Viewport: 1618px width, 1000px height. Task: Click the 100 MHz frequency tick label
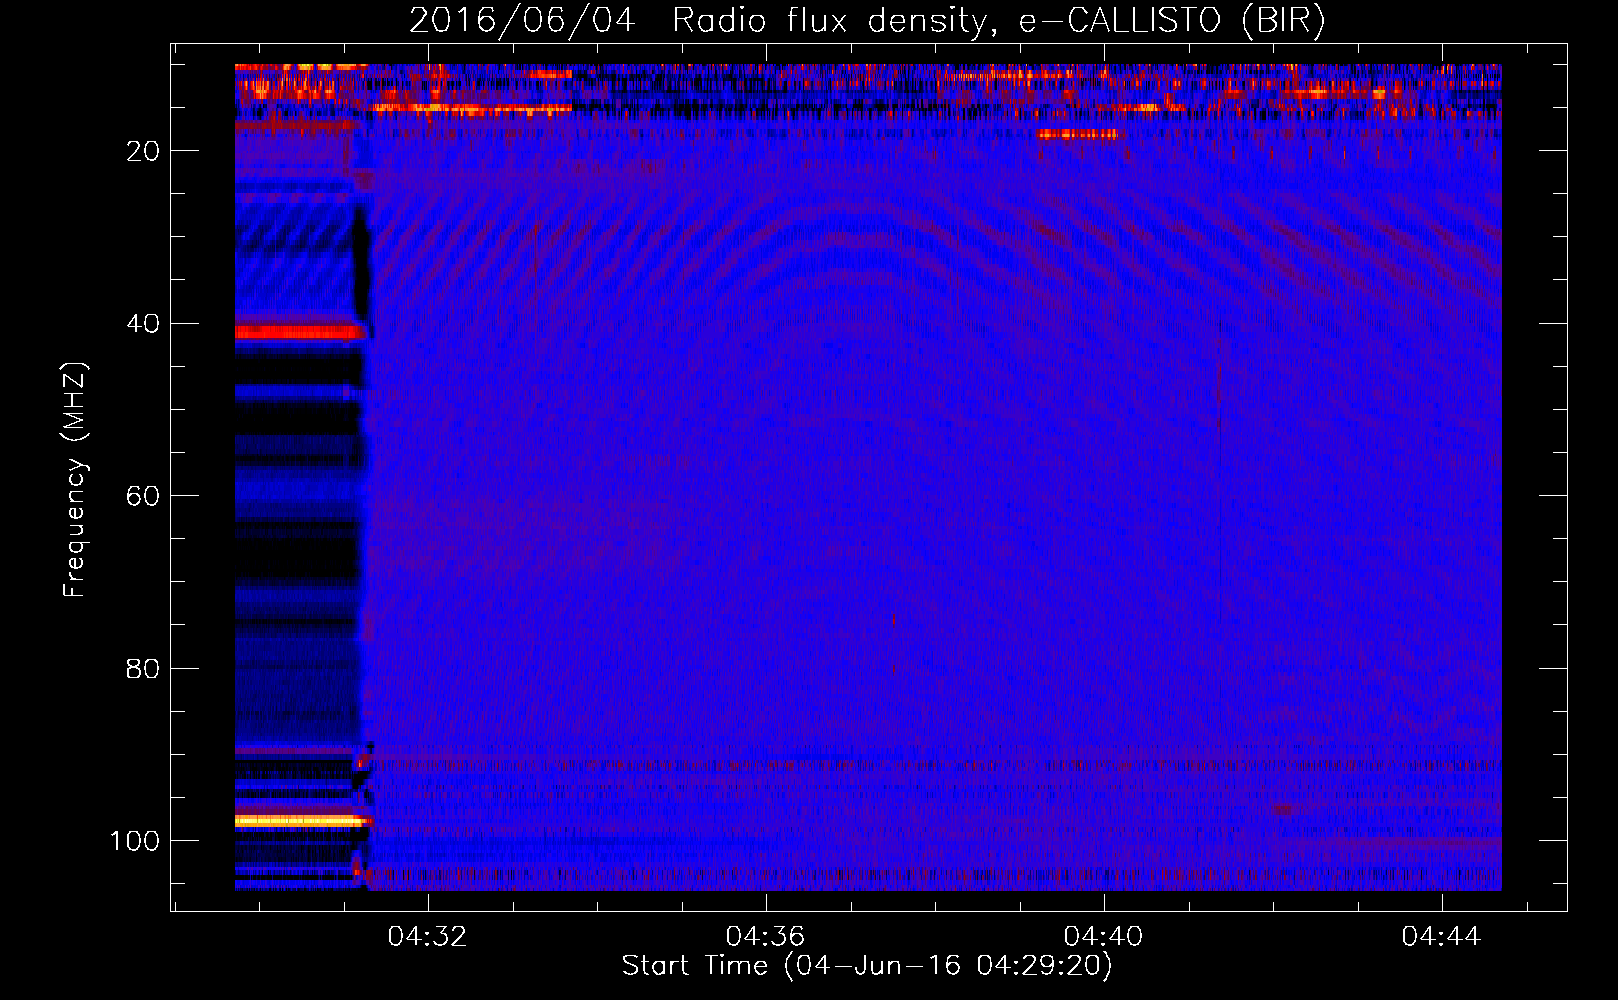[135, 841]
